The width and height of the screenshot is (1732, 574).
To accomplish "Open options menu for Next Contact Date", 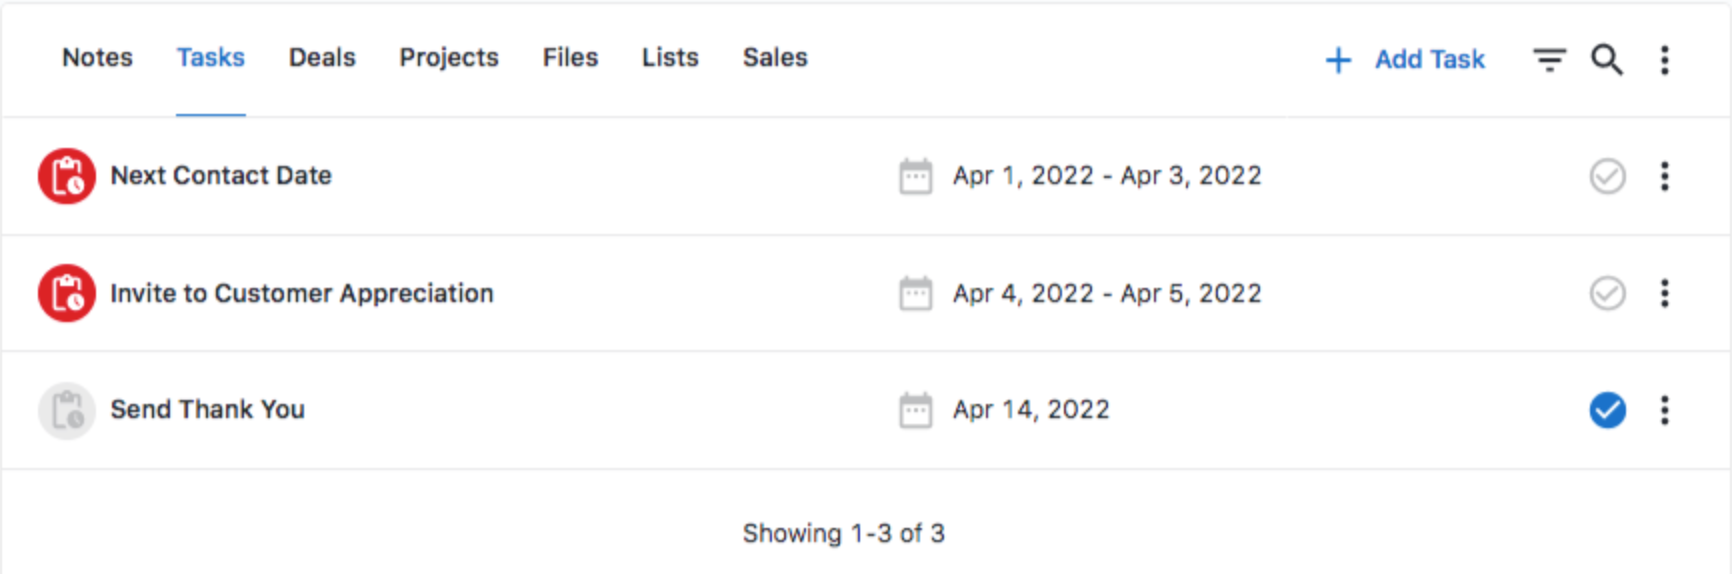I will coord(1665,176).
